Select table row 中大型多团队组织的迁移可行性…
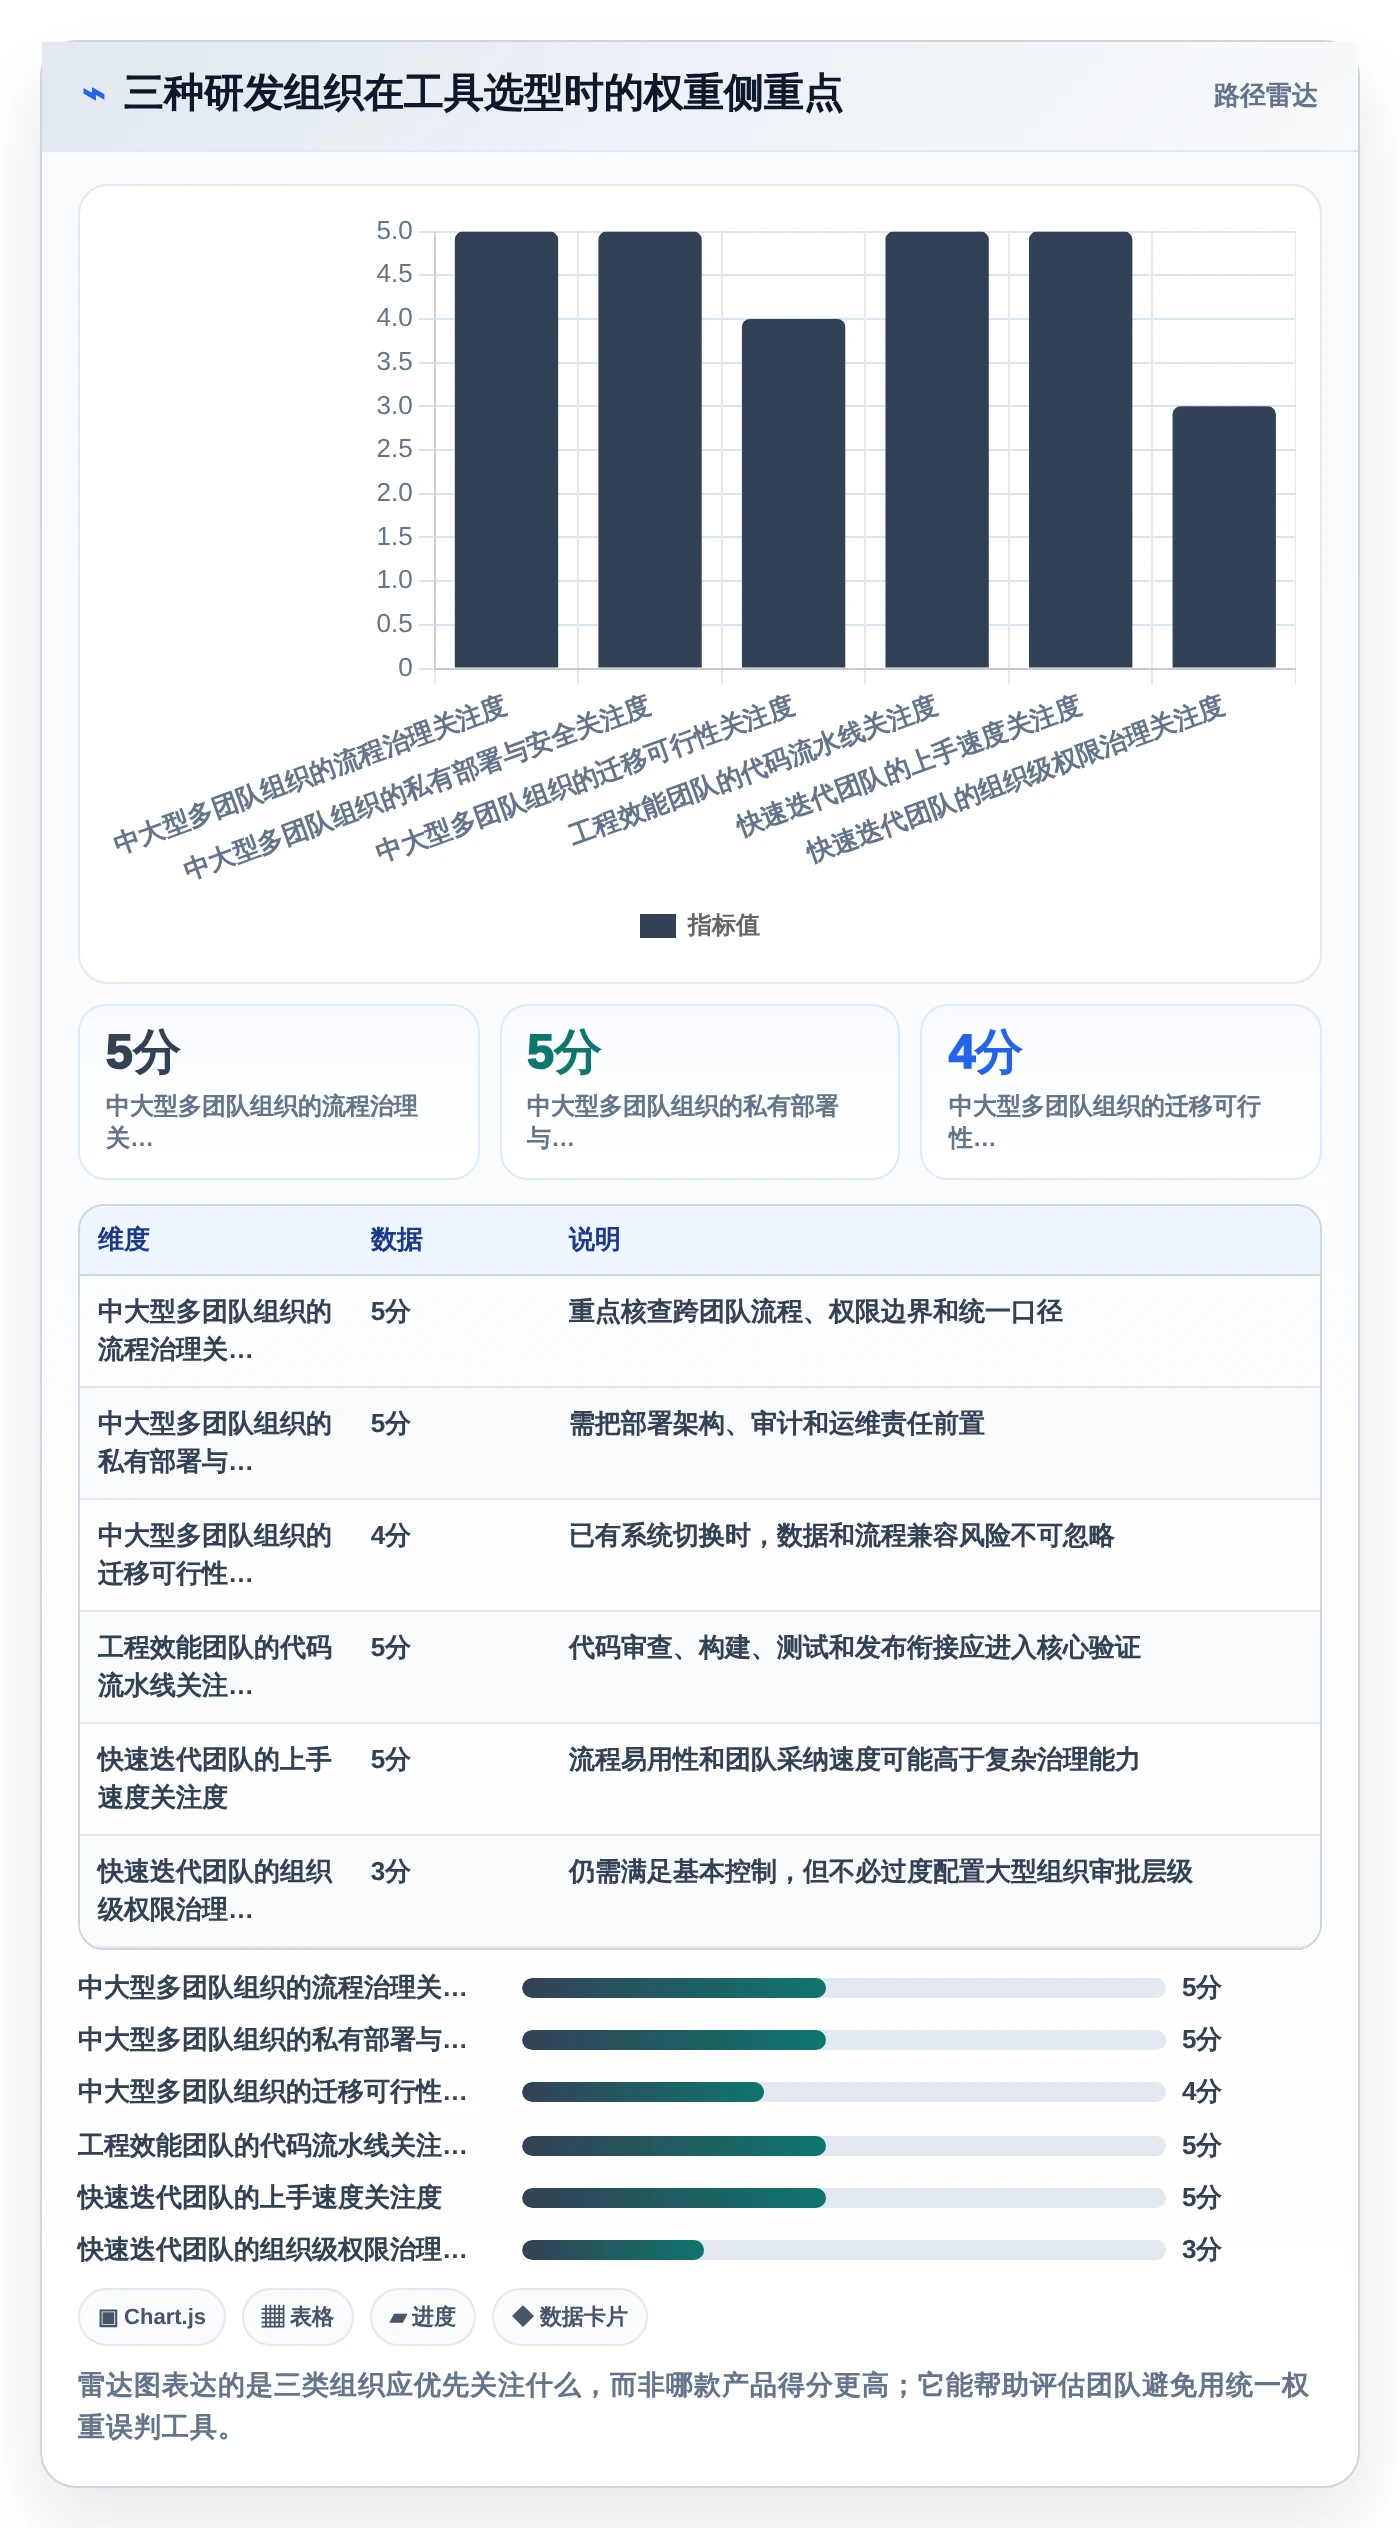 (700, 1555)
